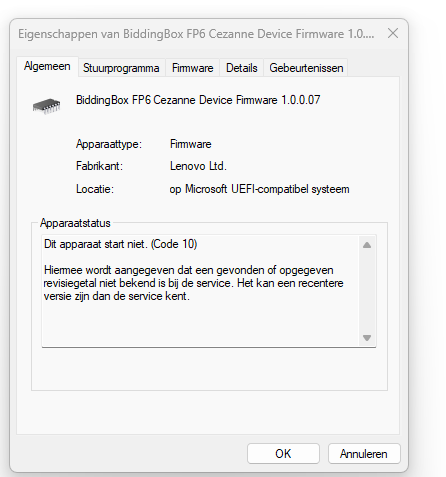Click the Annuleren button

(364, 454)
